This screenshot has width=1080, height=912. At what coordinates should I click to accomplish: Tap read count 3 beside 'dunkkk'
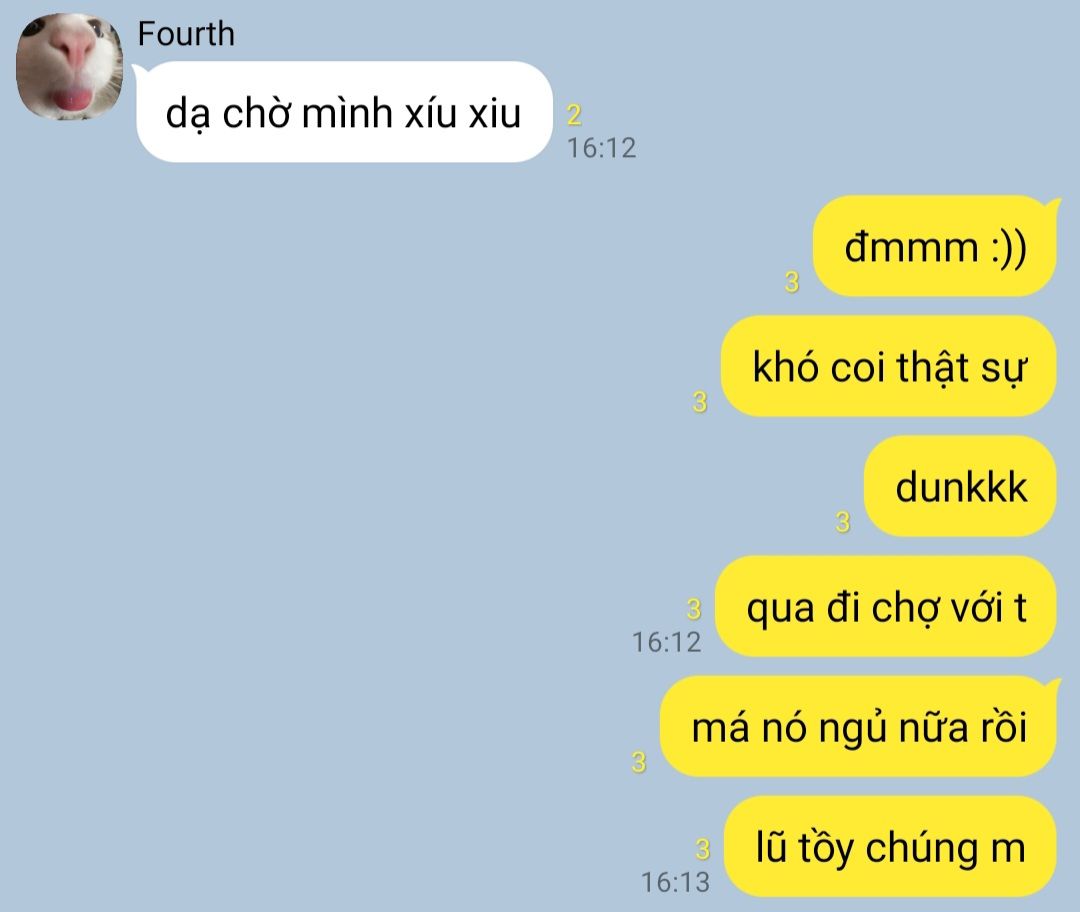tap(843, 522)
